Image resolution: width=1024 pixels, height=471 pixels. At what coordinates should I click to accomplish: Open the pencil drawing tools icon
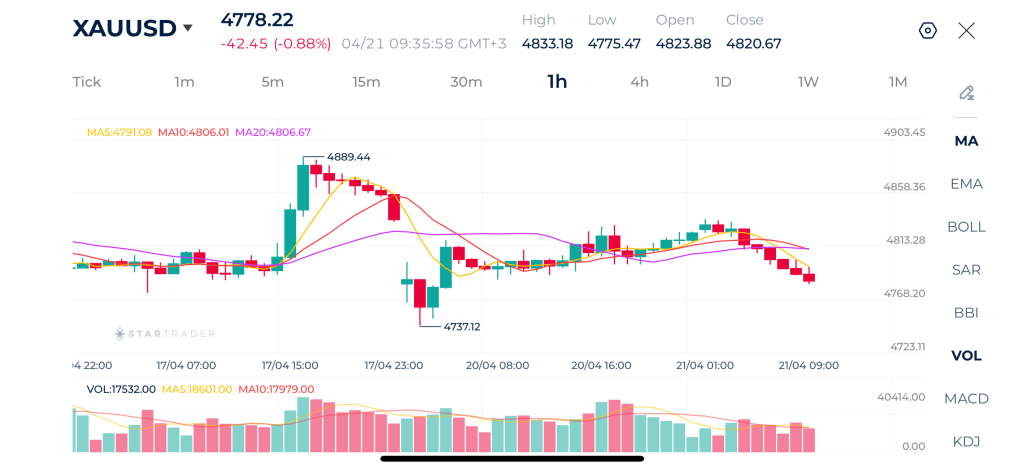point(966,93)
